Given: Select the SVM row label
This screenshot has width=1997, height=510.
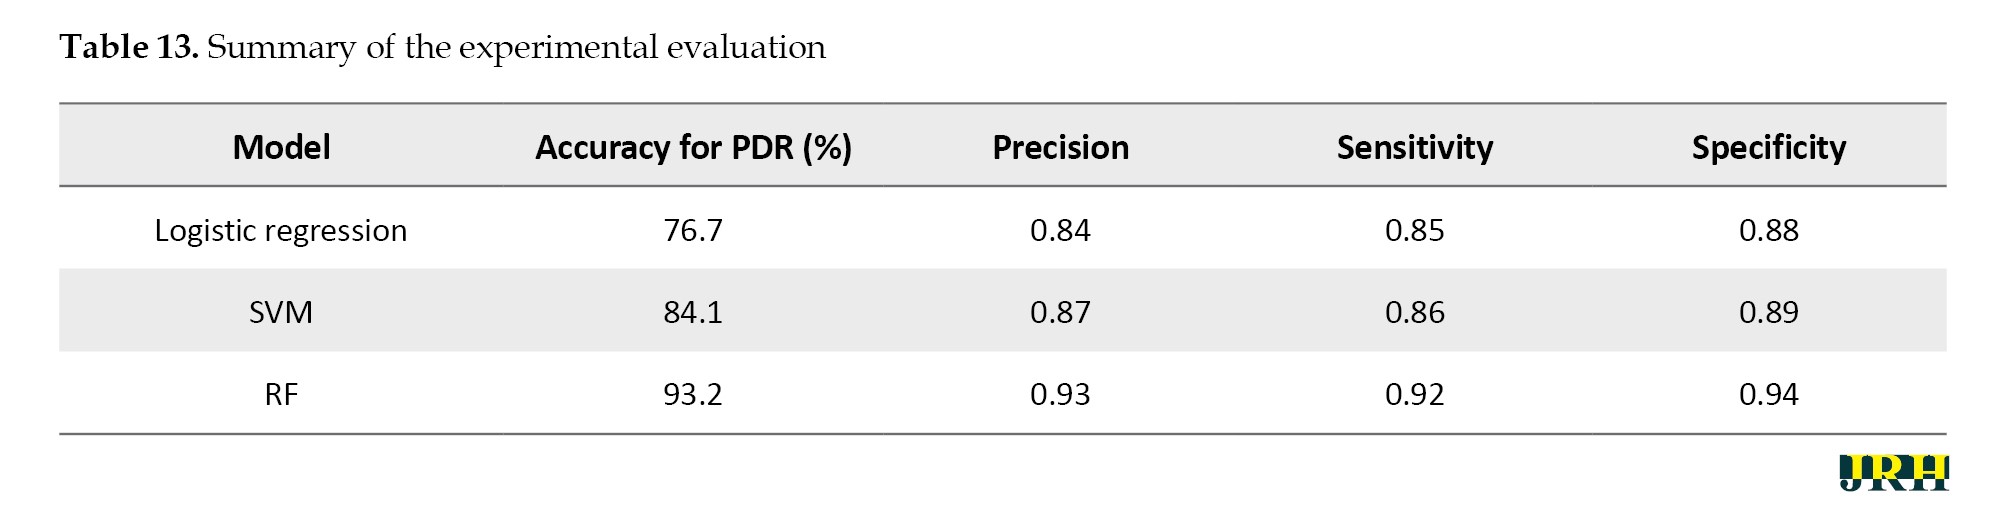Looking at the screenshot, I should click(281, 313).
